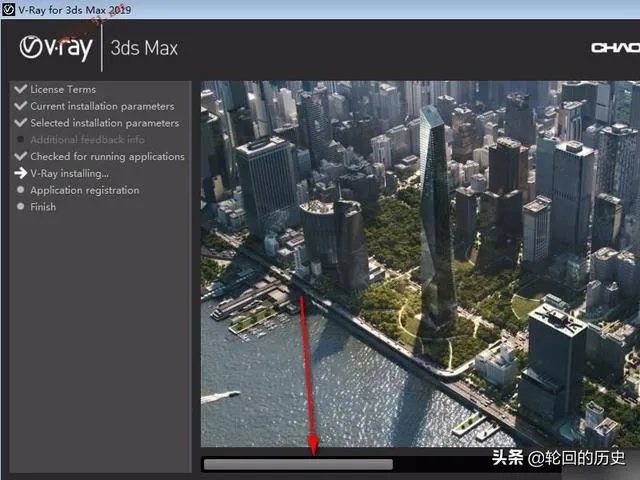The width and height of the screenshot is (640, 480).
Task: Click the bullet beside Finish
Action: [x=20, y=207]
